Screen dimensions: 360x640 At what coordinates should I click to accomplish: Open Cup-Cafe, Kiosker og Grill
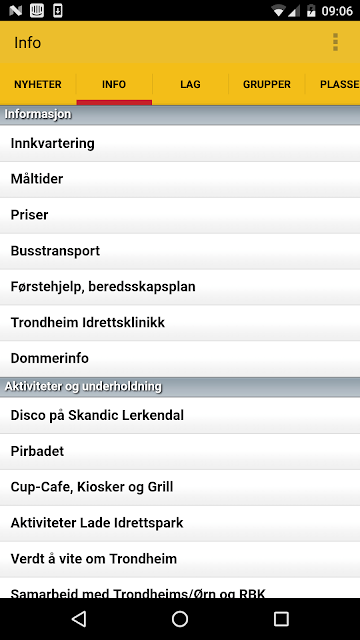[x=180, y=487]
